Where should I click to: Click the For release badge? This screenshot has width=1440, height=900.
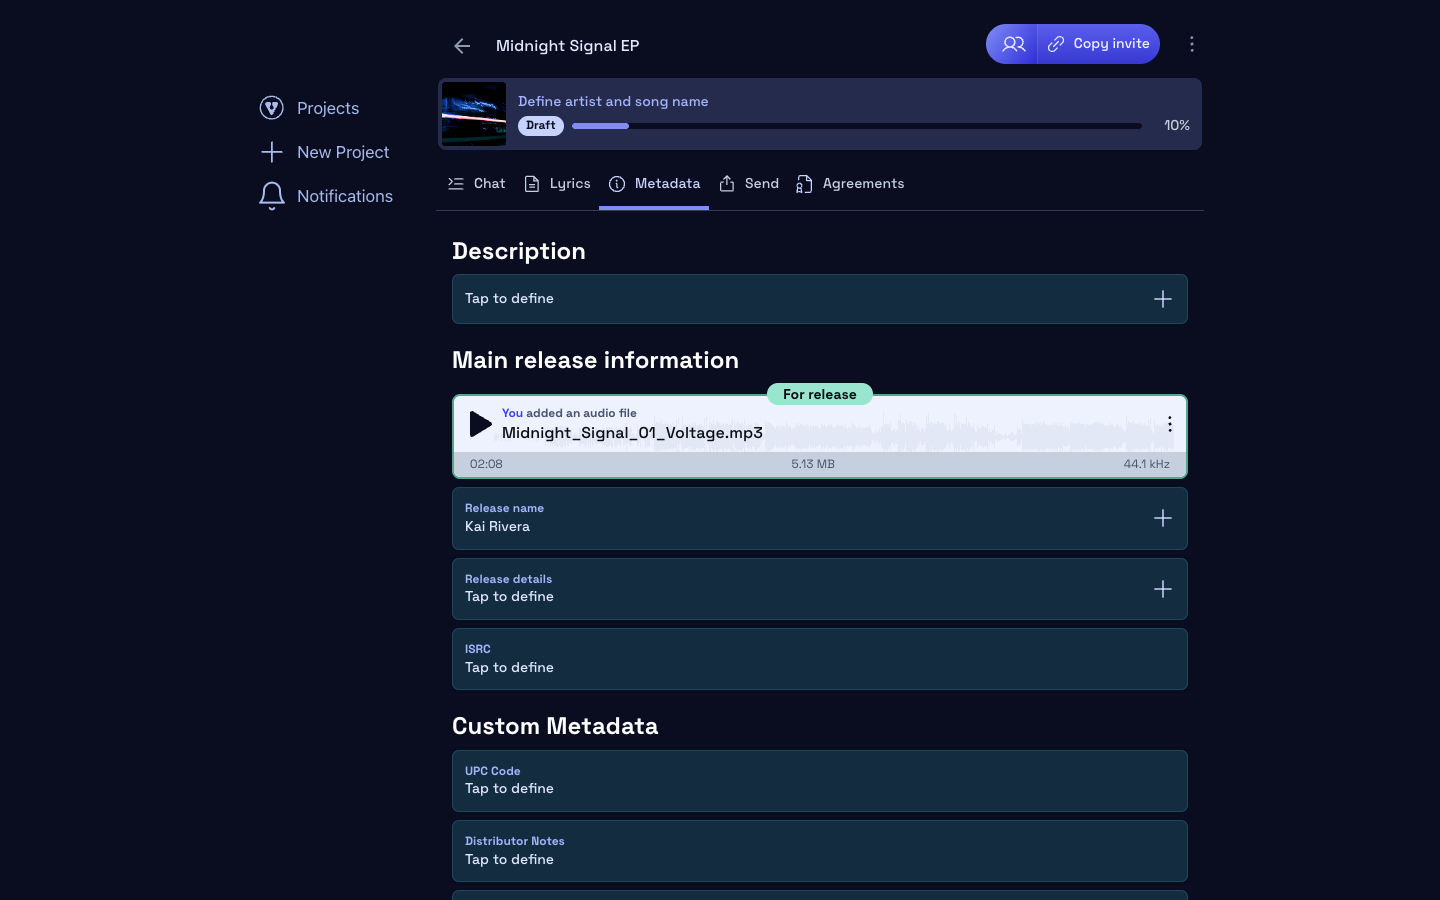coord(820,395)
